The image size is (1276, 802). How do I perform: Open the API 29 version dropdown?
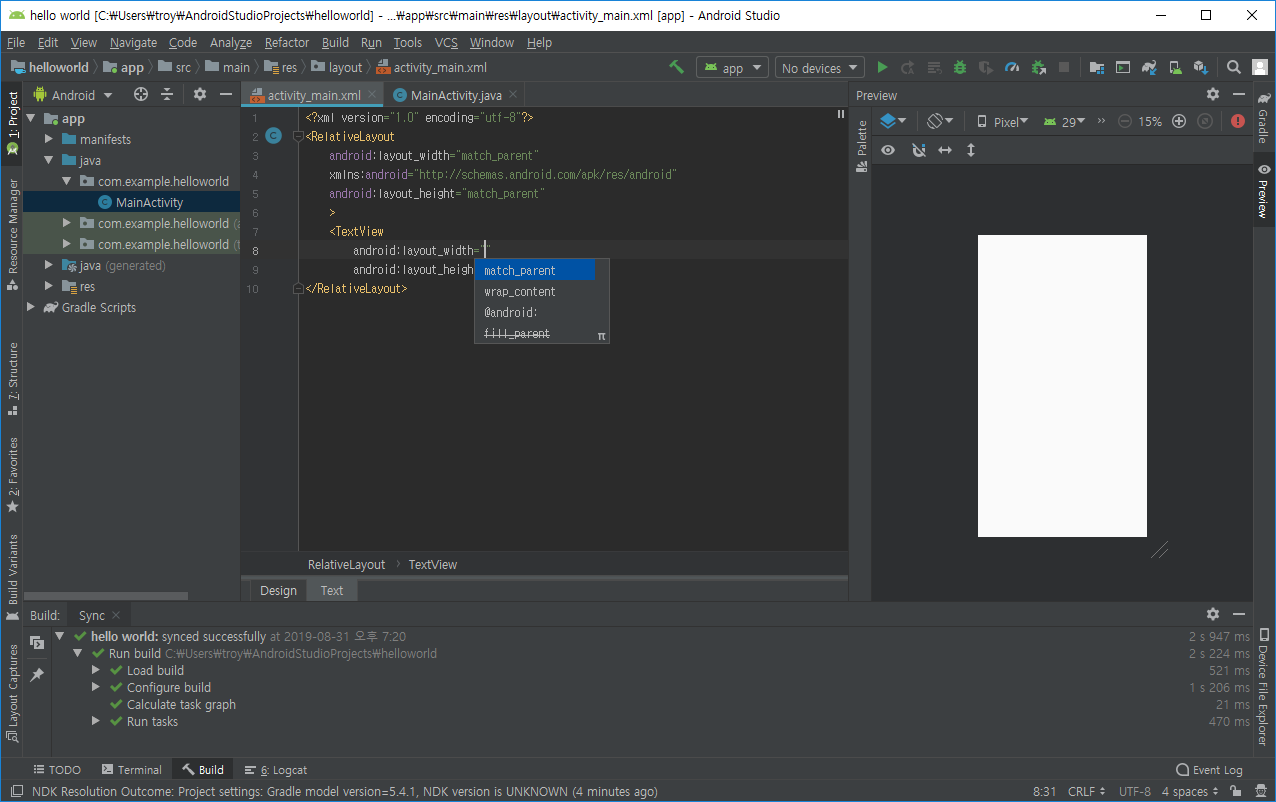tap(1064, 122)
